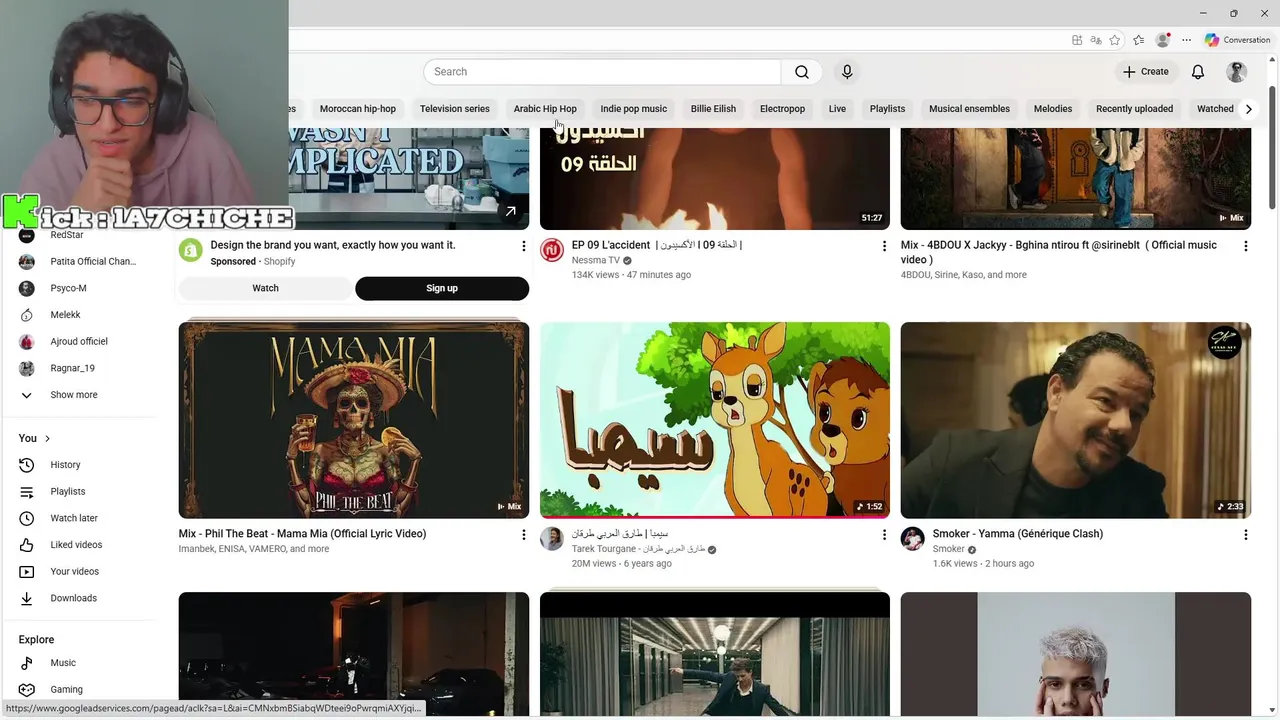
Task: Open Edge browser profile icon
Action: pos(1162,40)
